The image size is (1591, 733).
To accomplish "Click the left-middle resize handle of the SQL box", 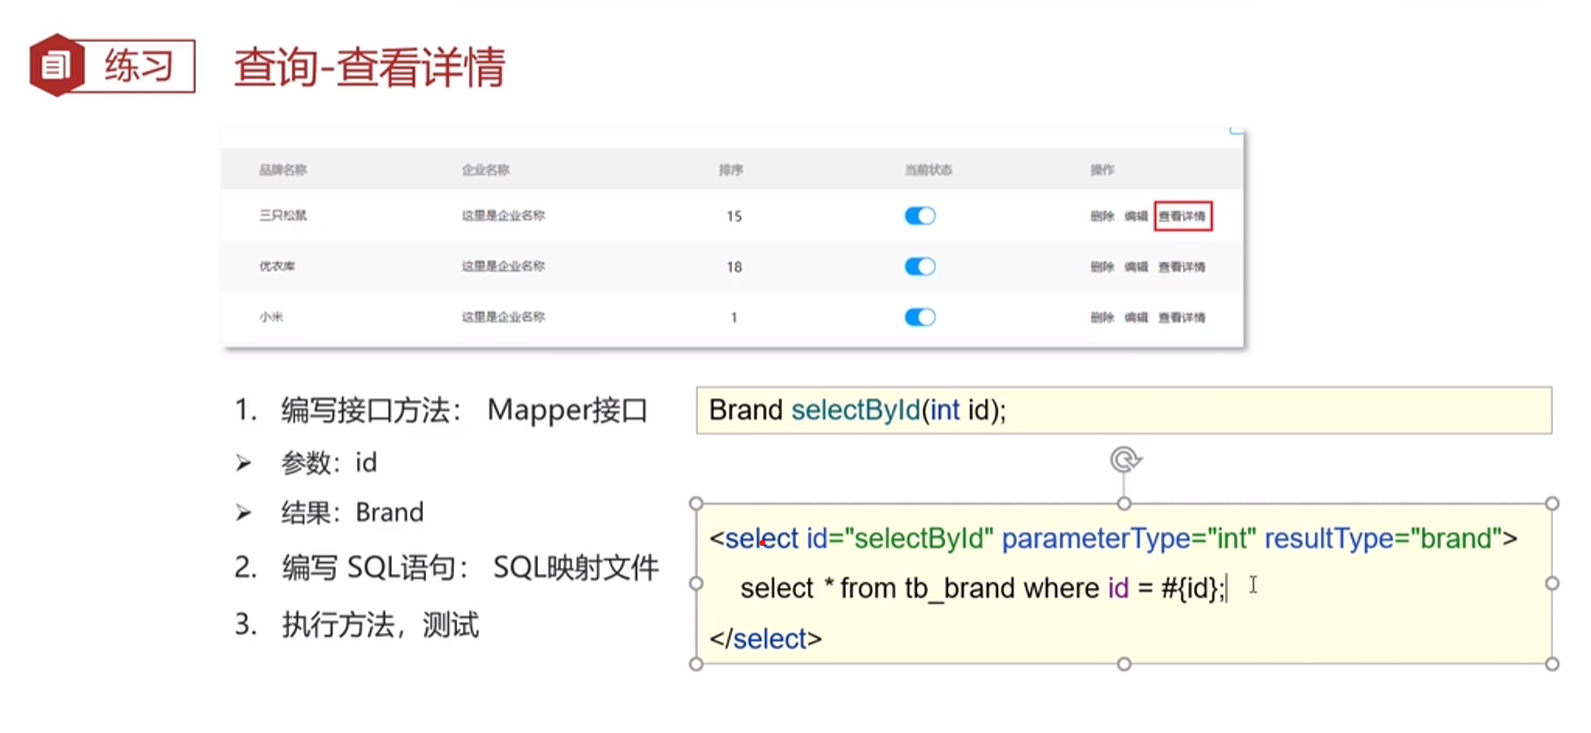I will pyautogui.click(x=697, y=583).
